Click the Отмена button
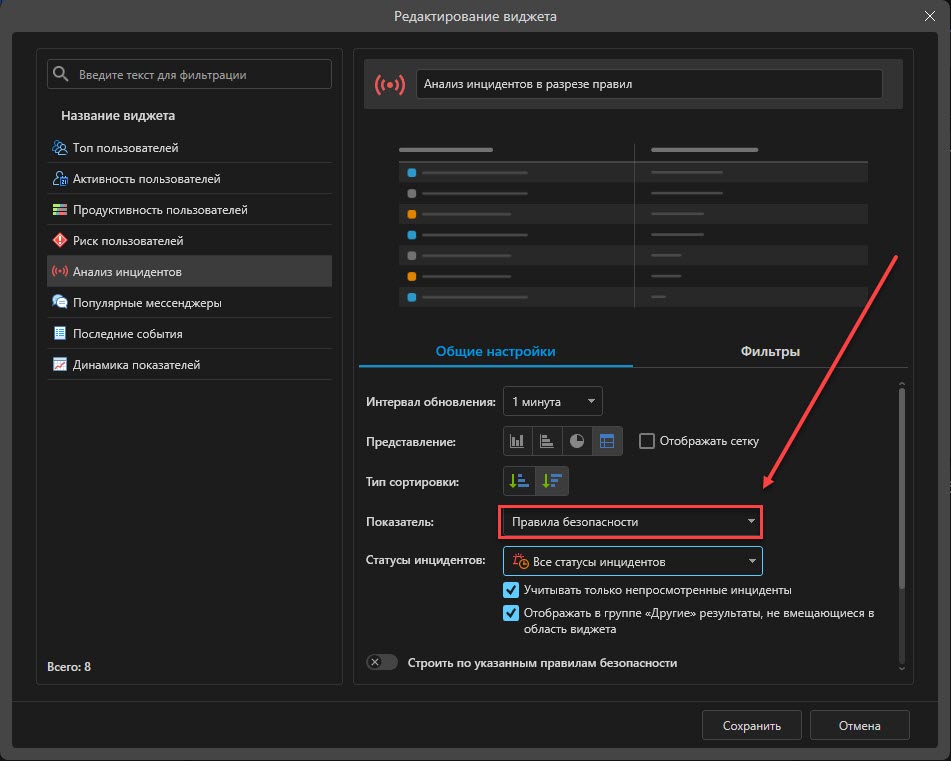Image resolution: width=951 pixels, height=761 pixels. (859, 725)
